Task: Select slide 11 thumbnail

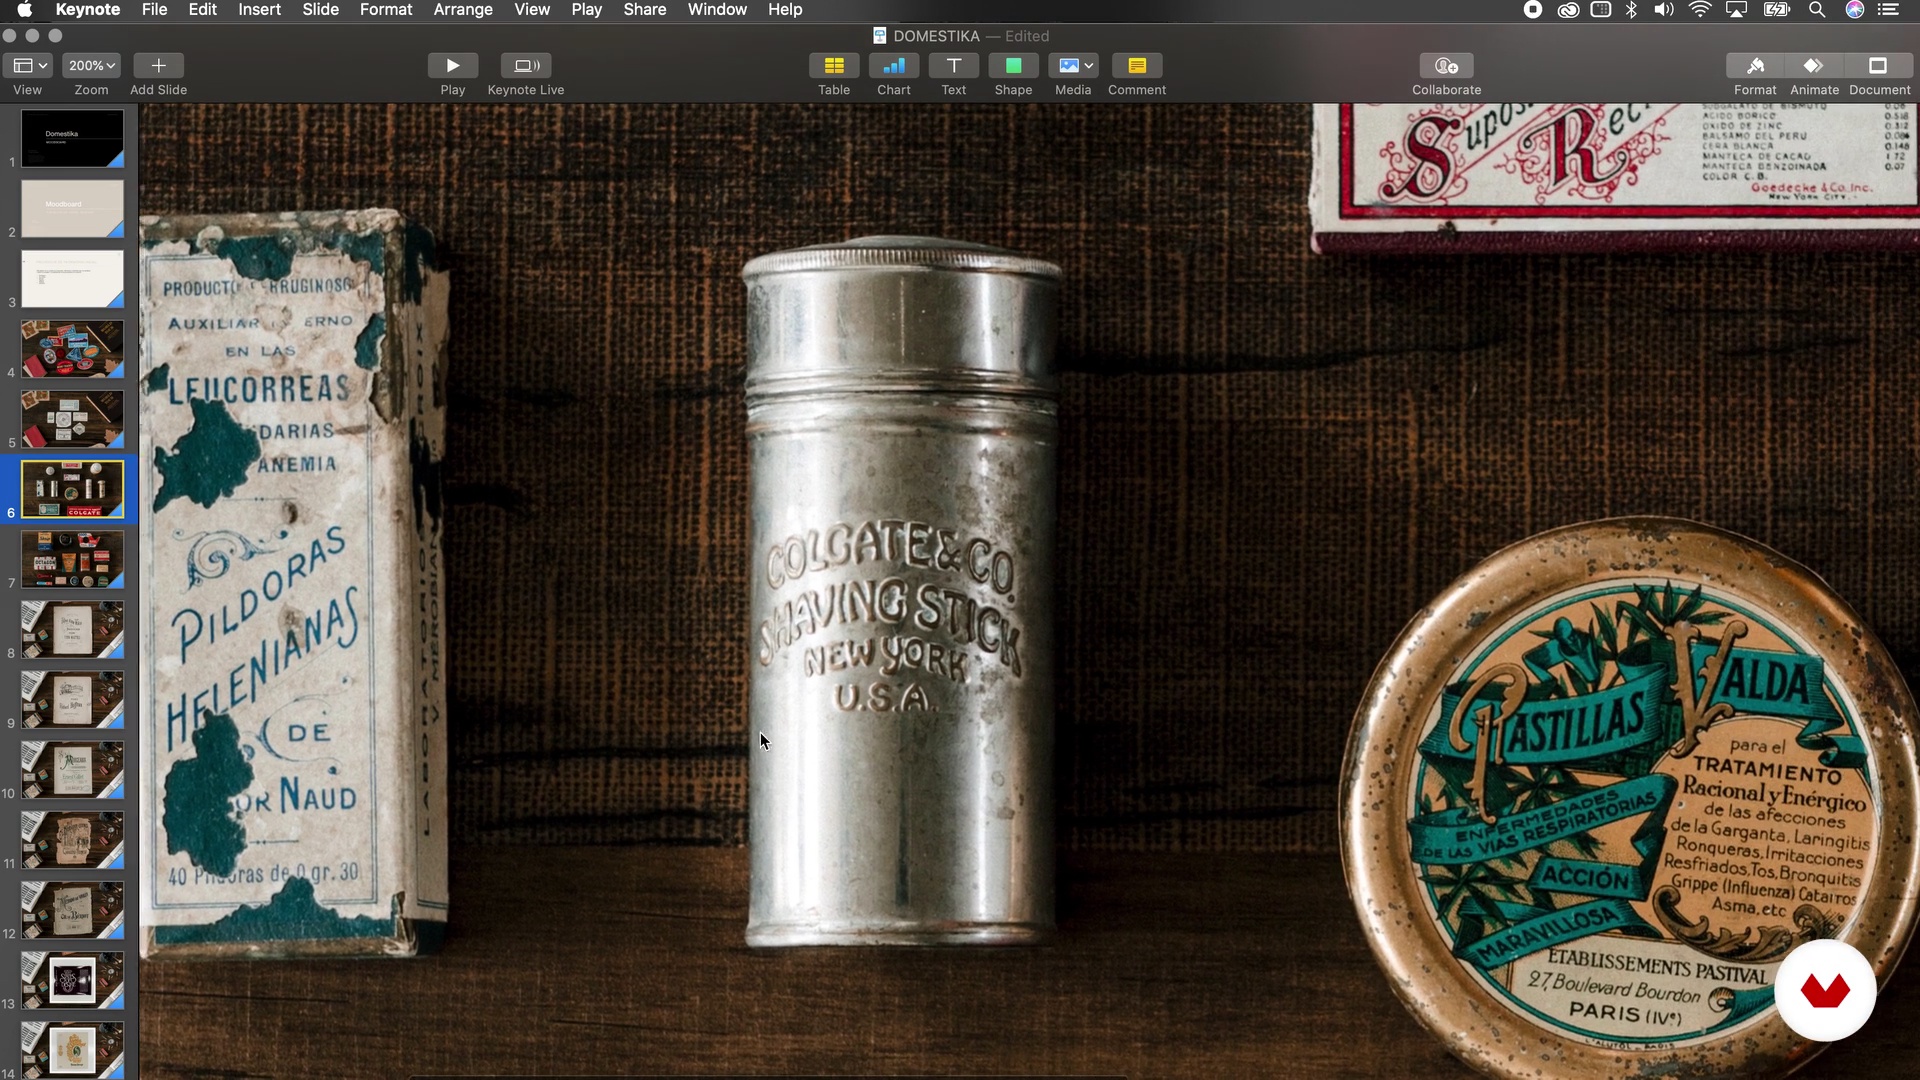Action: 73,839
